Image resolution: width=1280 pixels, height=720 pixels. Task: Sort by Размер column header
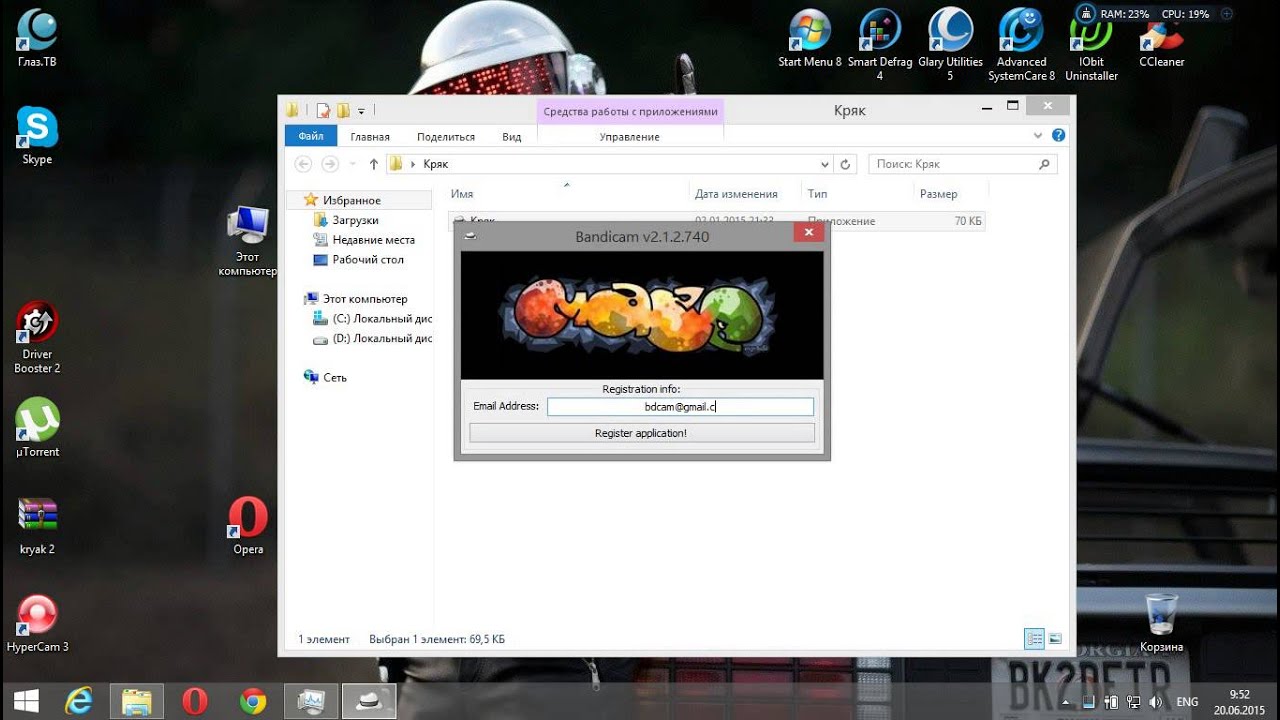tap(938, 194)
